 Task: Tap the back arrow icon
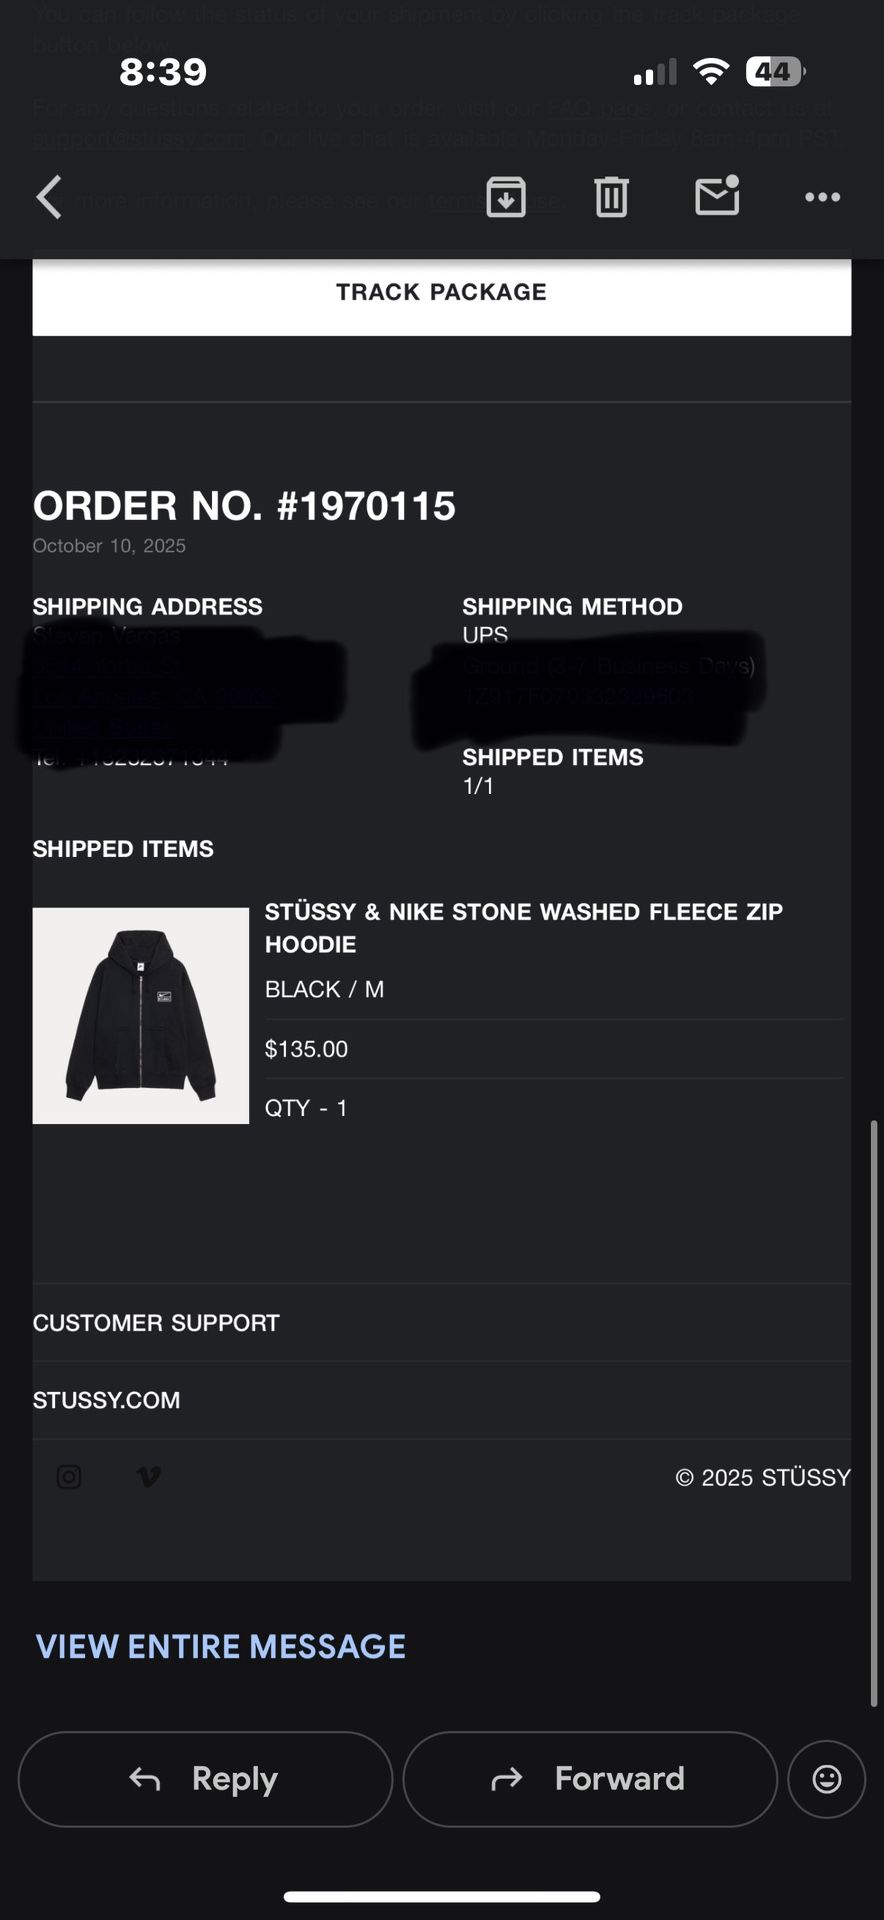click(x=49, y=197)
